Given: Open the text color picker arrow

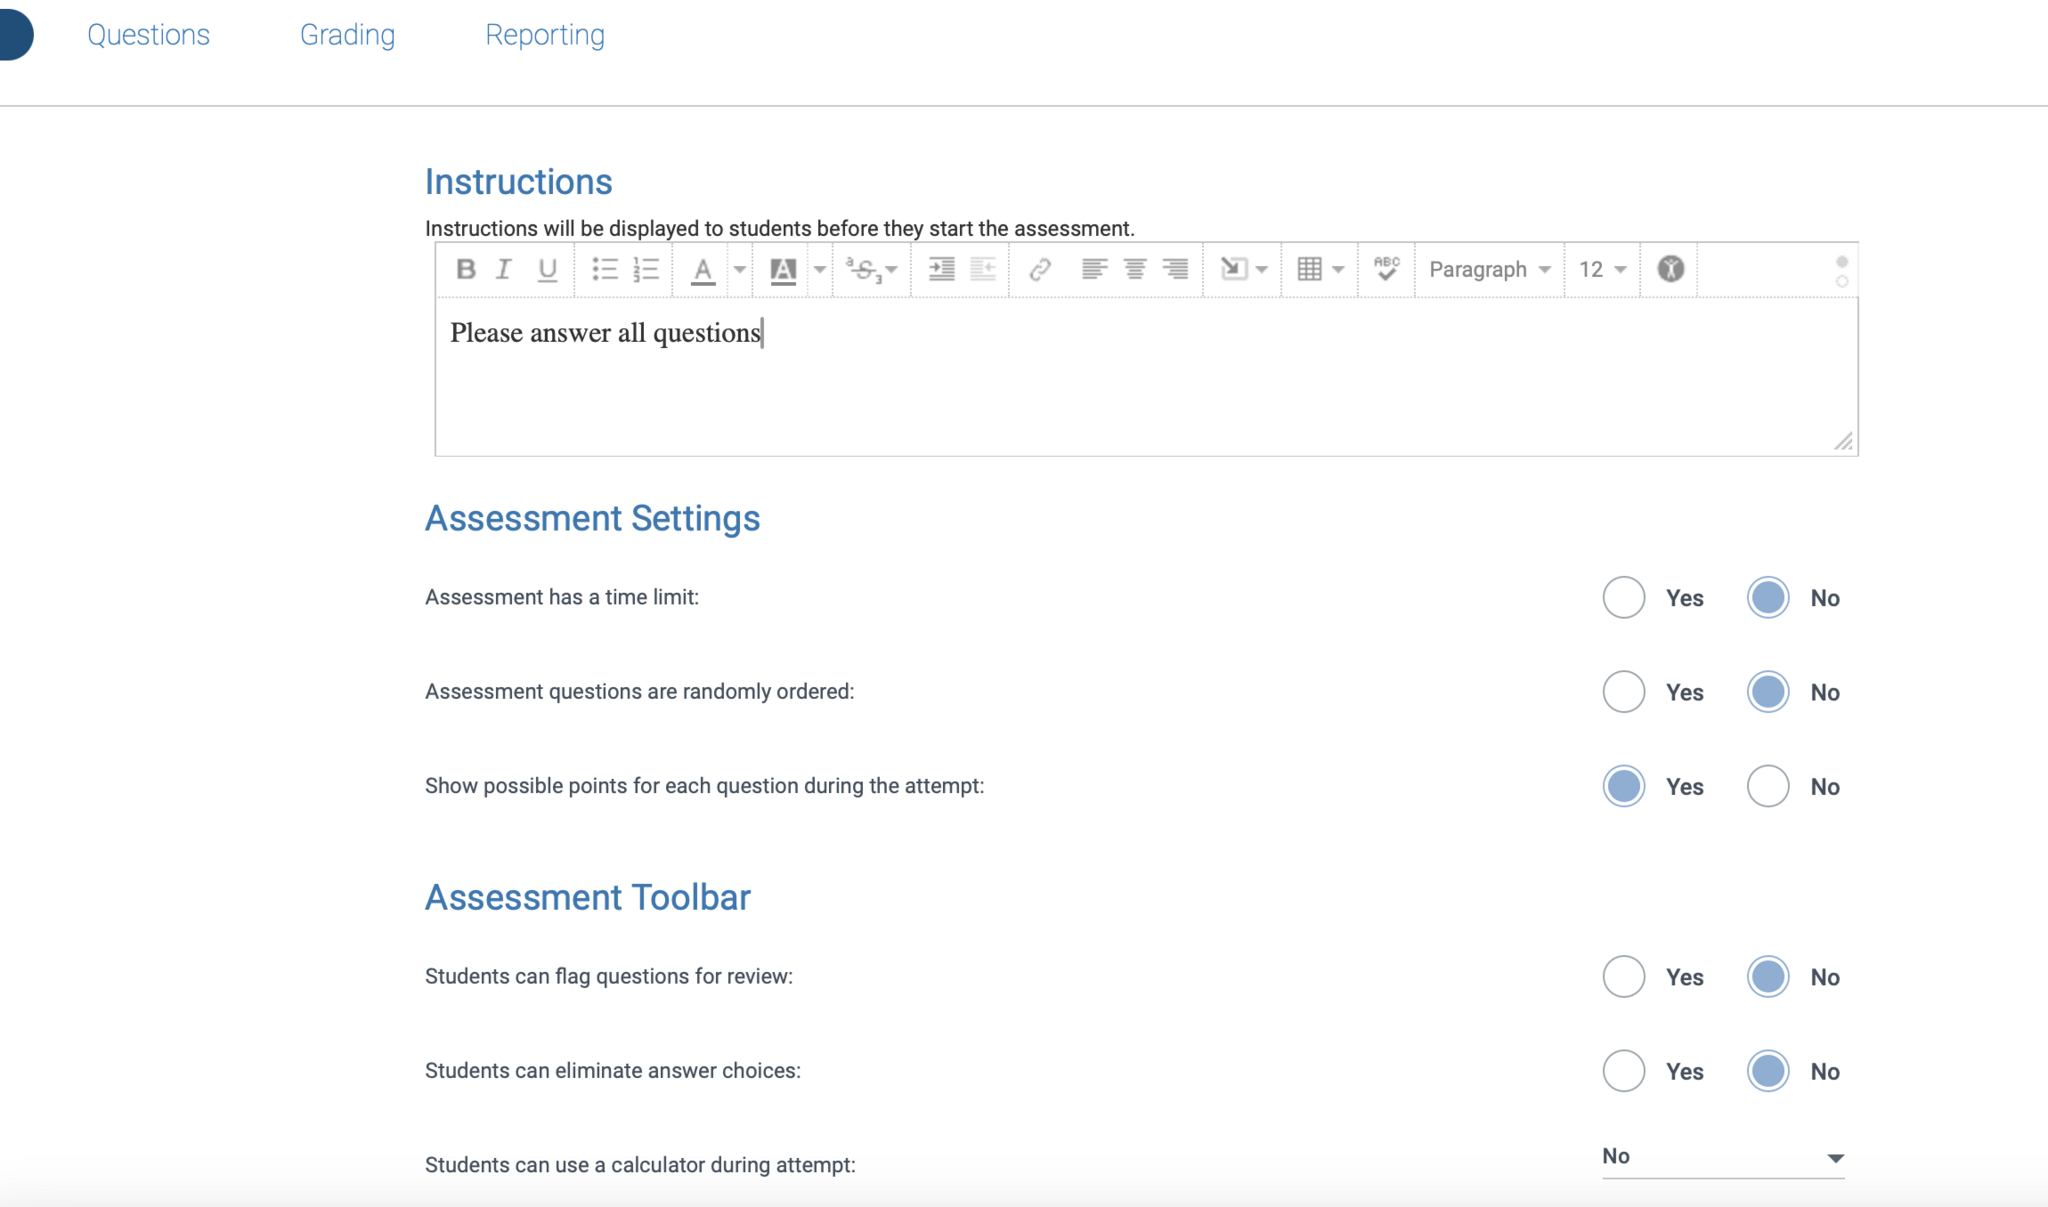Looking at the screenshot, I should [x=740, y=269].
